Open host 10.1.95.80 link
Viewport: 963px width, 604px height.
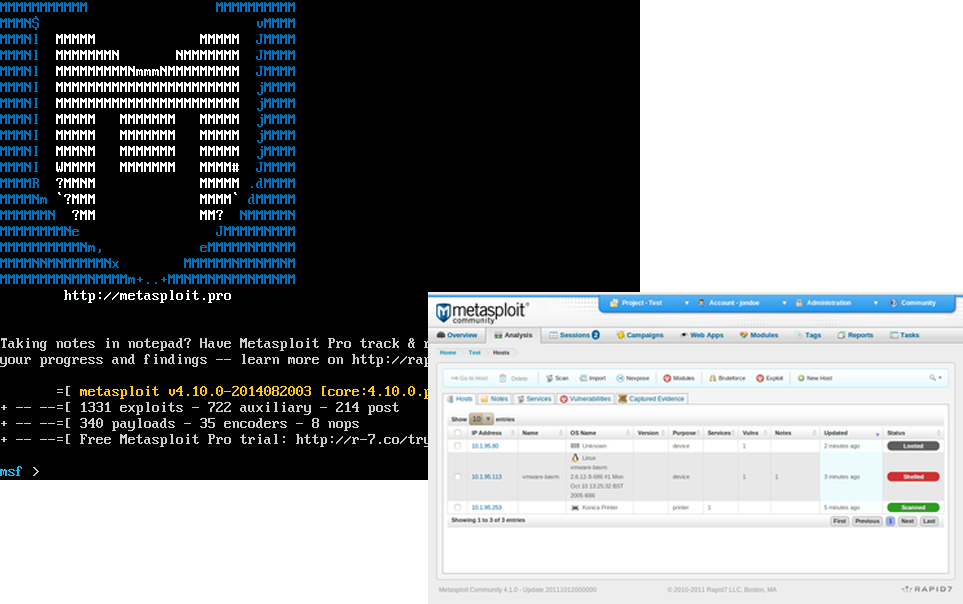(x=485, y=446)
